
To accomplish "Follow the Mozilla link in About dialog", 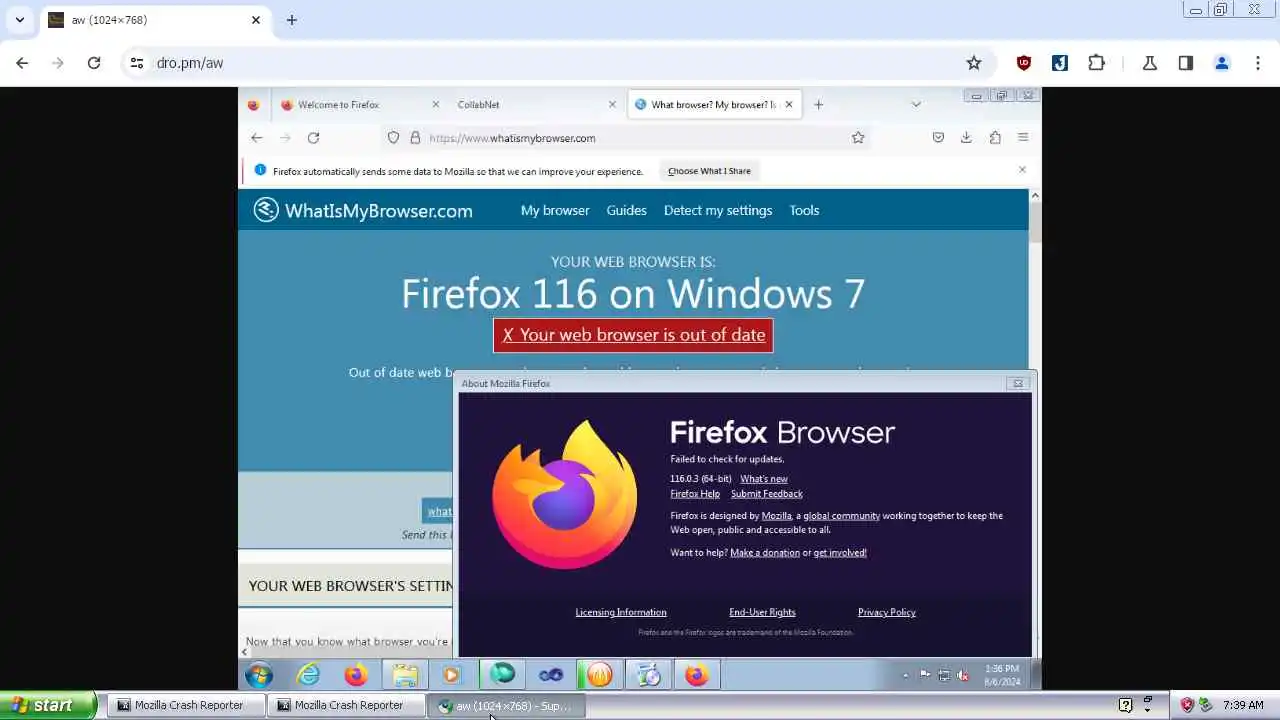I will coord(776,516).
